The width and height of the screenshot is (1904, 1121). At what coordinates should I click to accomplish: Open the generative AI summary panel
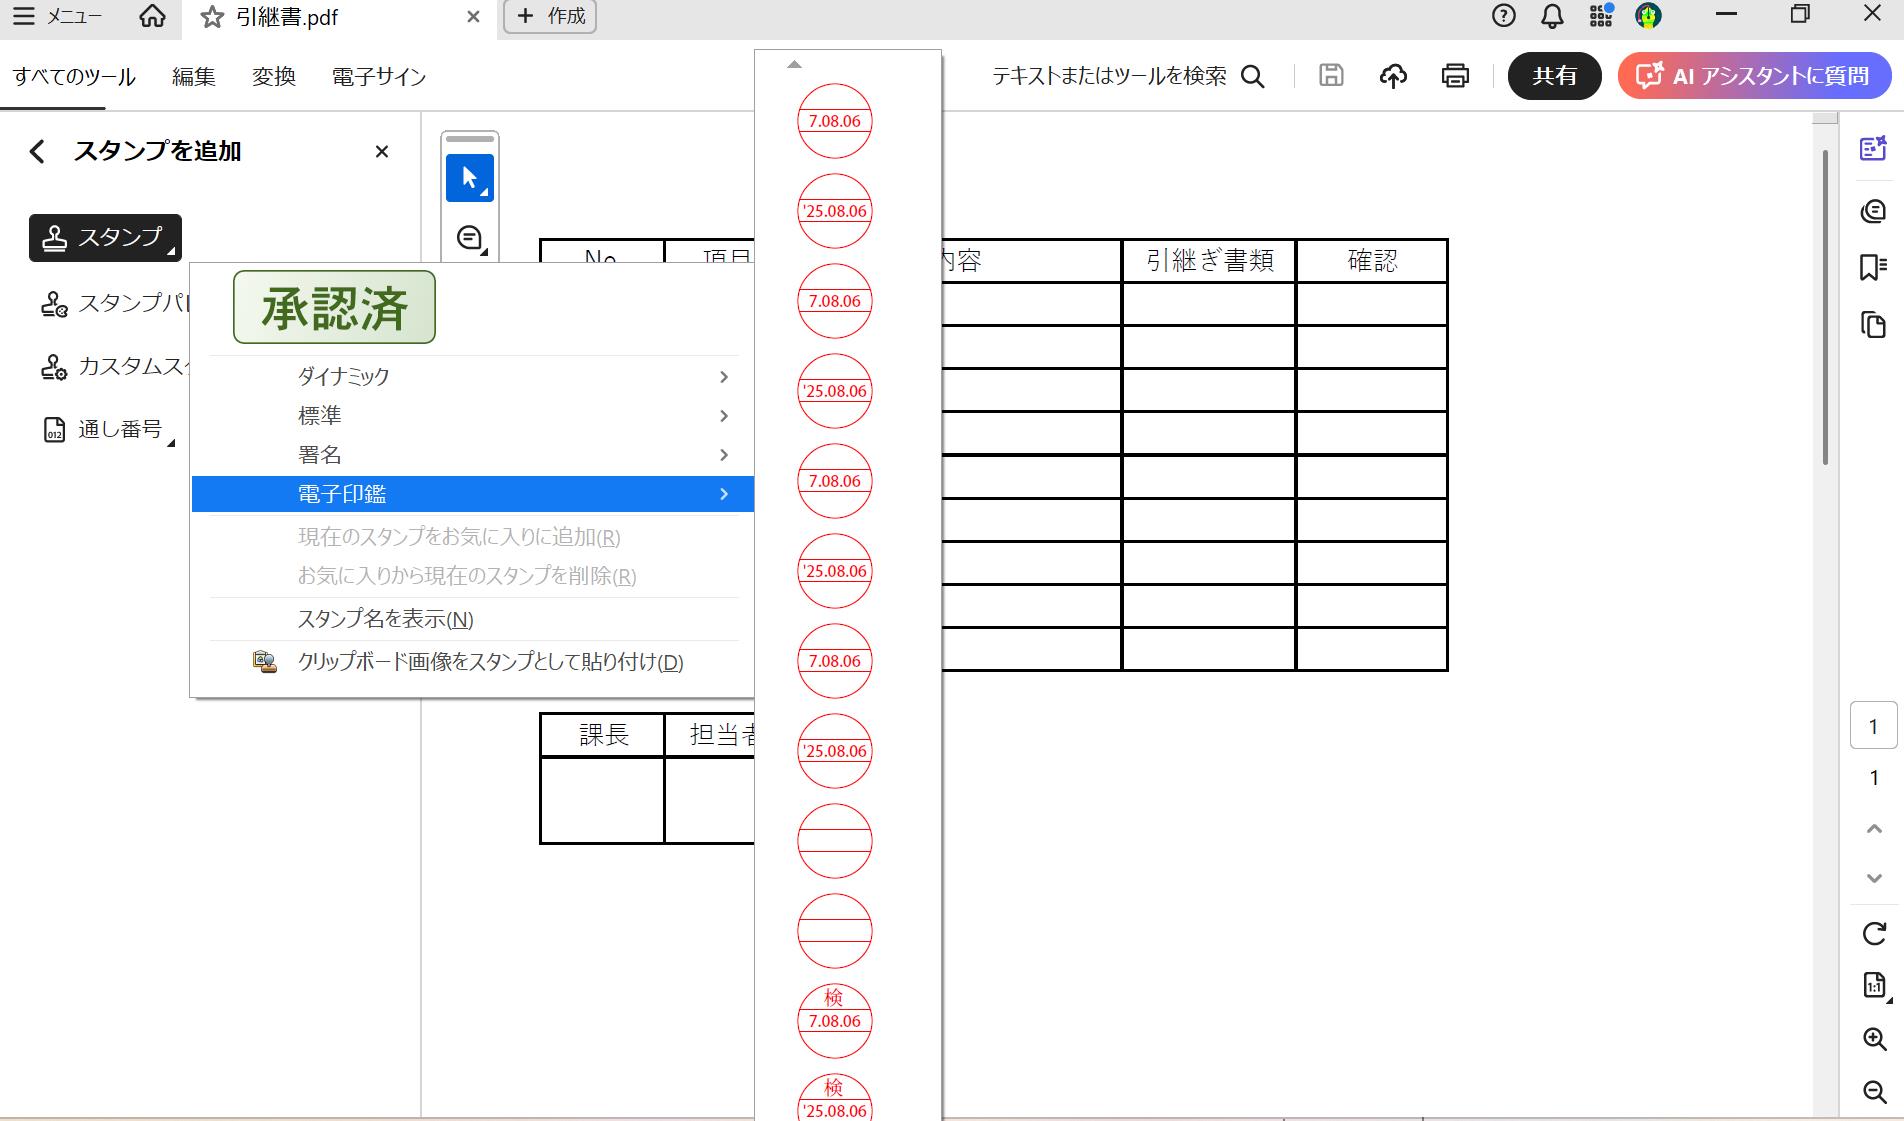coord(1874,147)
